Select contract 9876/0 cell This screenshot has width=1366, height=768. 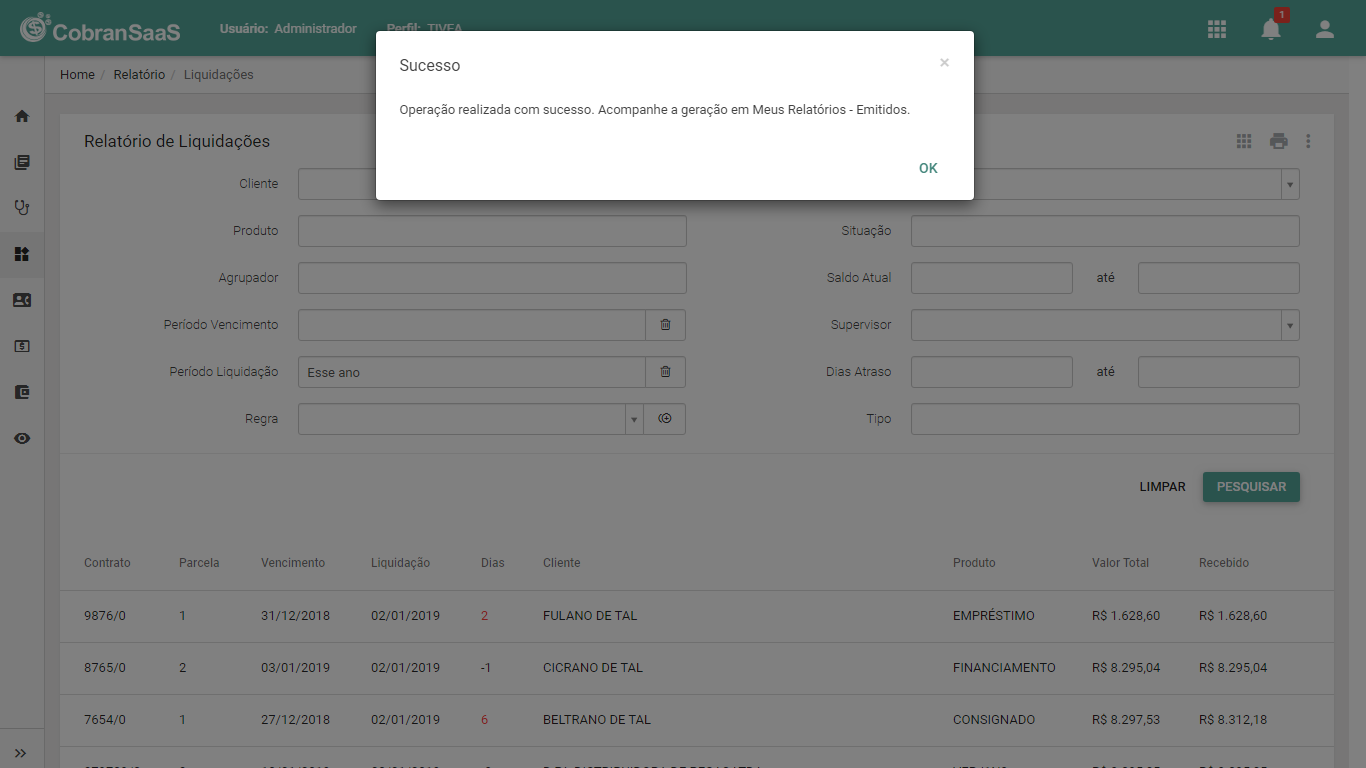[105, 616]
